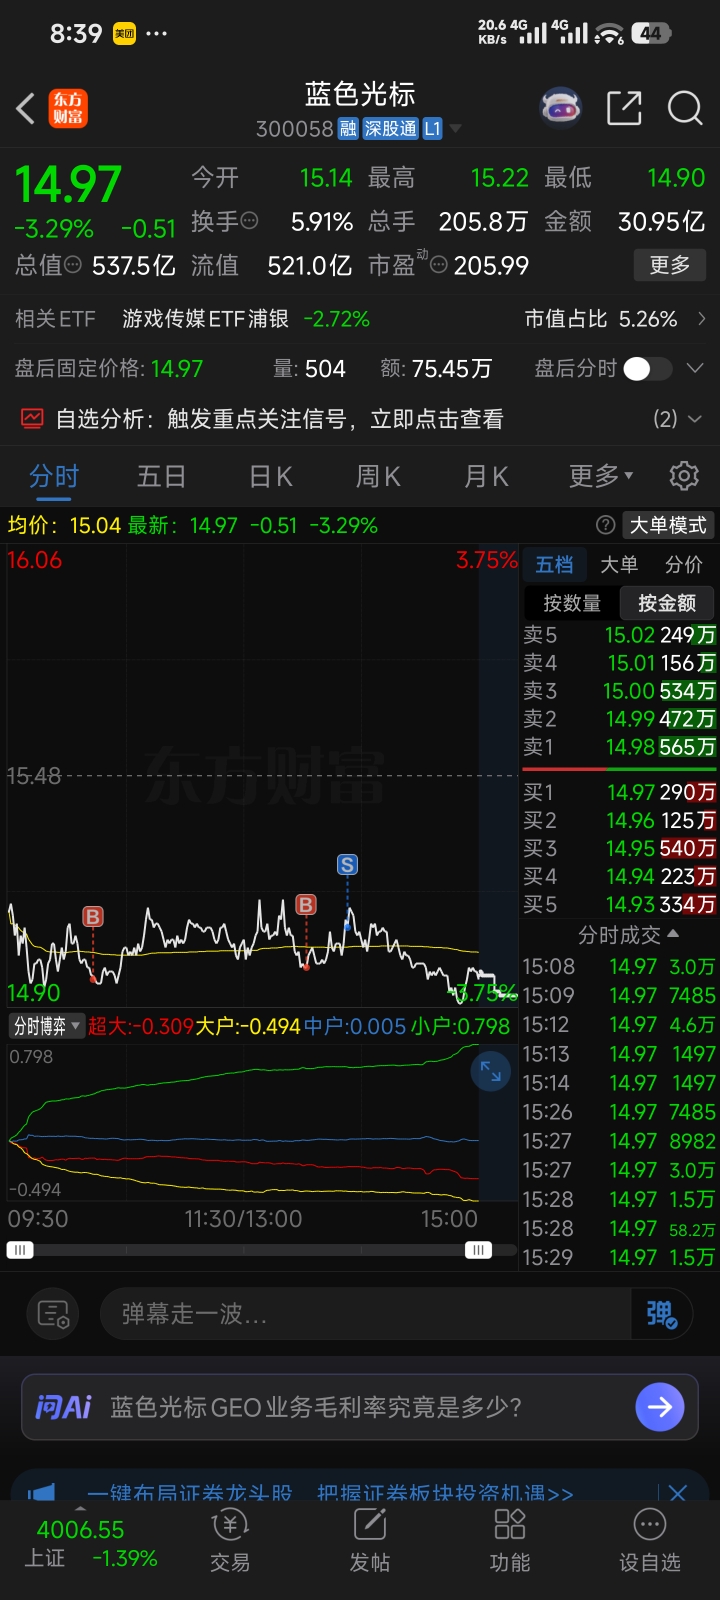Switch to 分时 chart tab

pos(54,476)
